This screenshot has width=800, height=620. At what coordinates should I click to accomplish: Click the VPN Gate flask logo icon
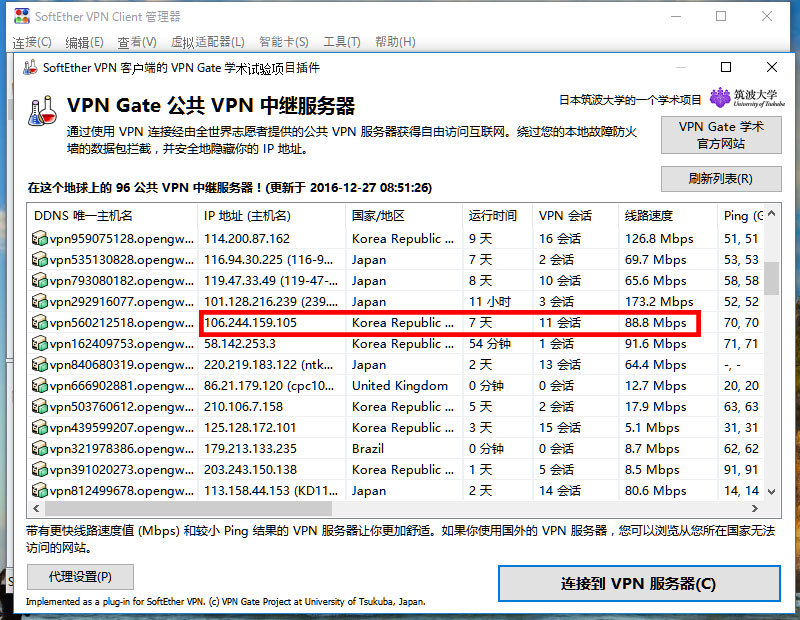pos(42,110)
